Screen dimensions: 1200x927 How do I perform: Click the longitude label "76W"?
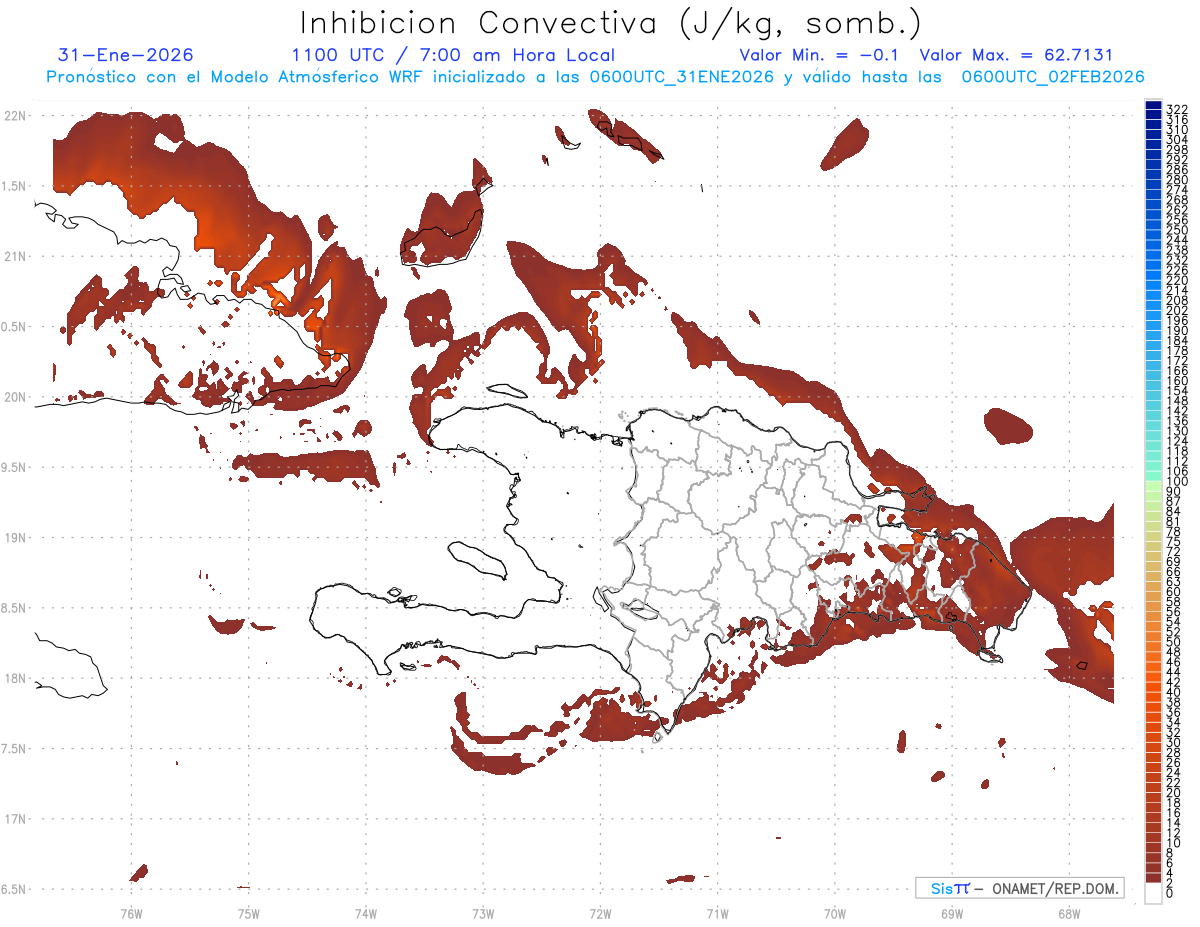pyautogui.click(x=132, y=913)
